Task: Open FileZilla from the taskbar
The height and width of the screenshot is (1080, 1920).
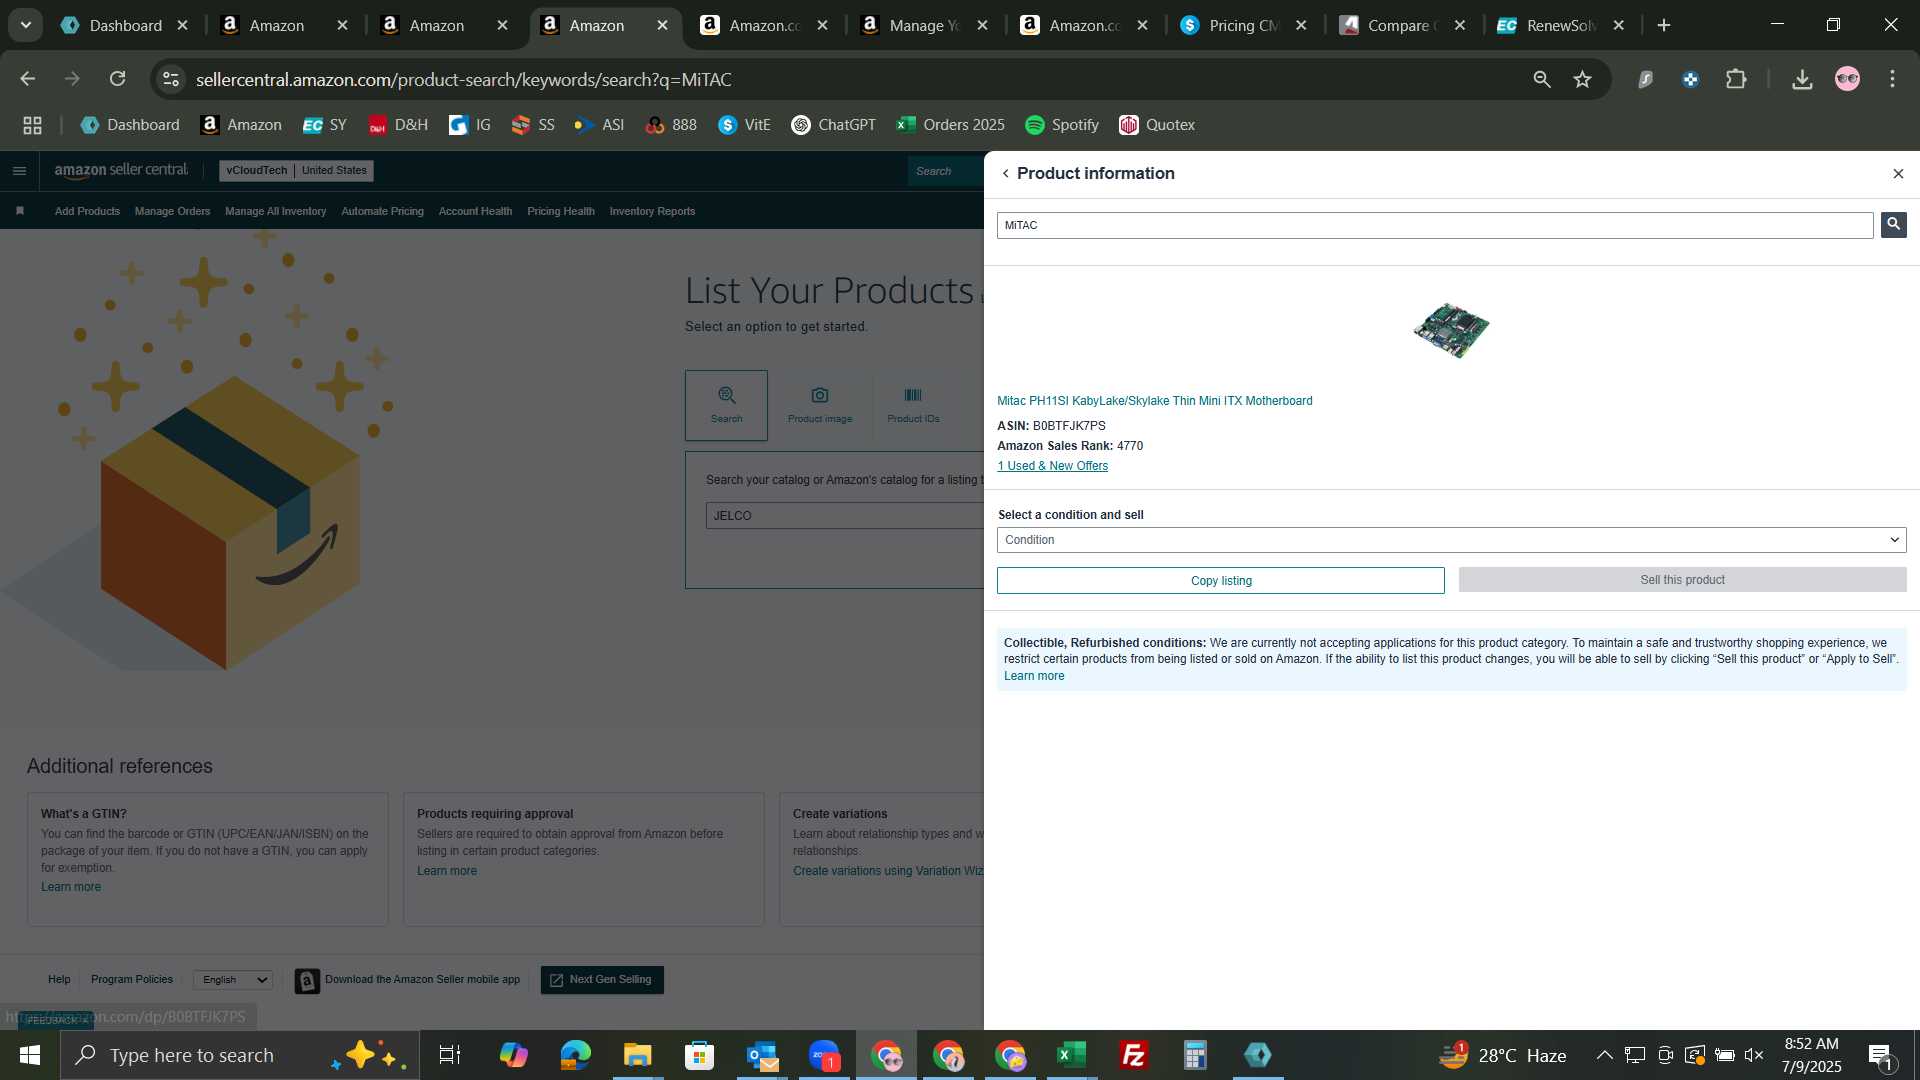Action: click(1133, 1055)
